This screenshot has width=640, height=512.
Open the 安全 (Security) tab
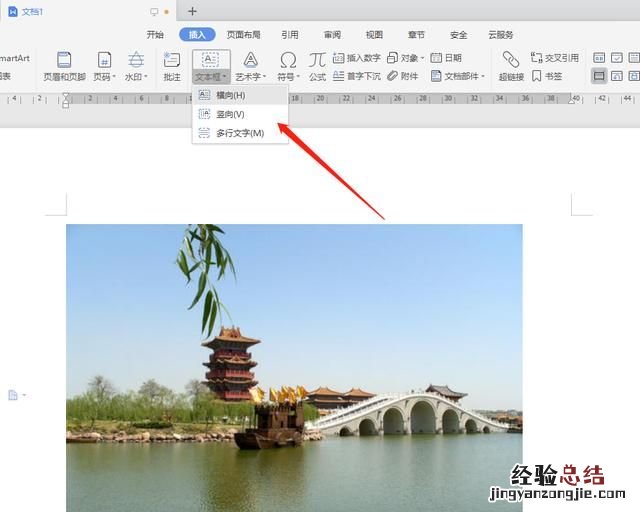pyautogui.click(x=458, y=35)
